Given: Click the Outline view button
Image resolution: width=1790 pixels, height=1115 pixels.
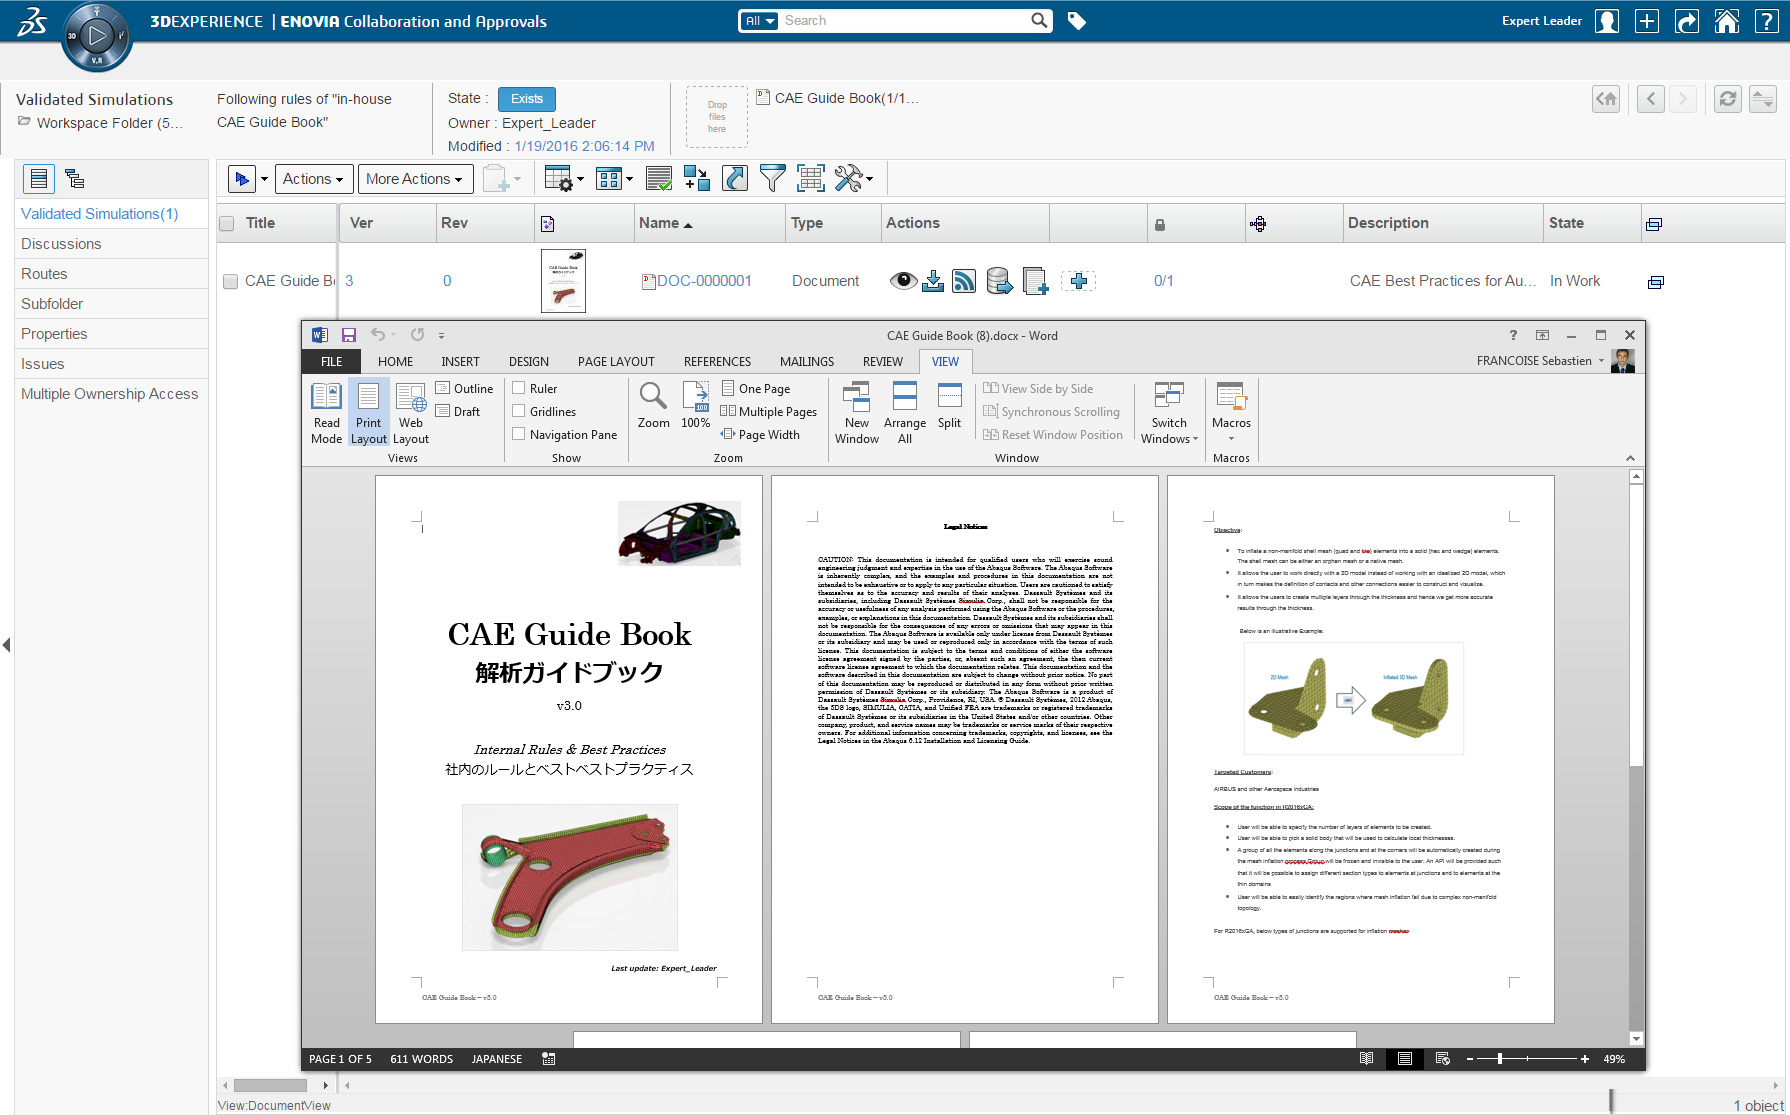Looking at the screenshot, I should pos(465,388).
